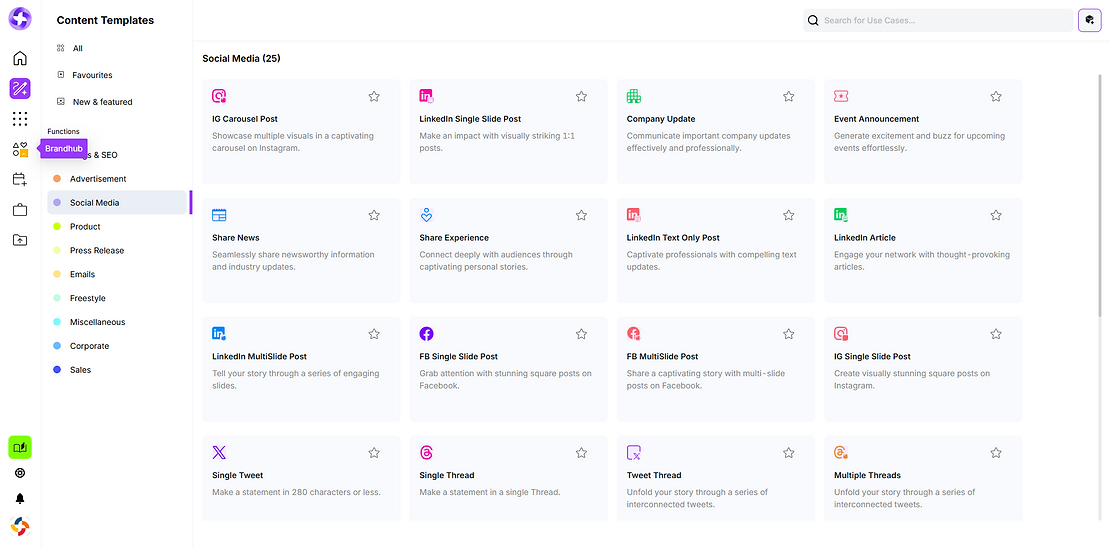This screenshot has width=1110, height=548.
Task: Open the upload folder icon
Action: click(20, 240)
